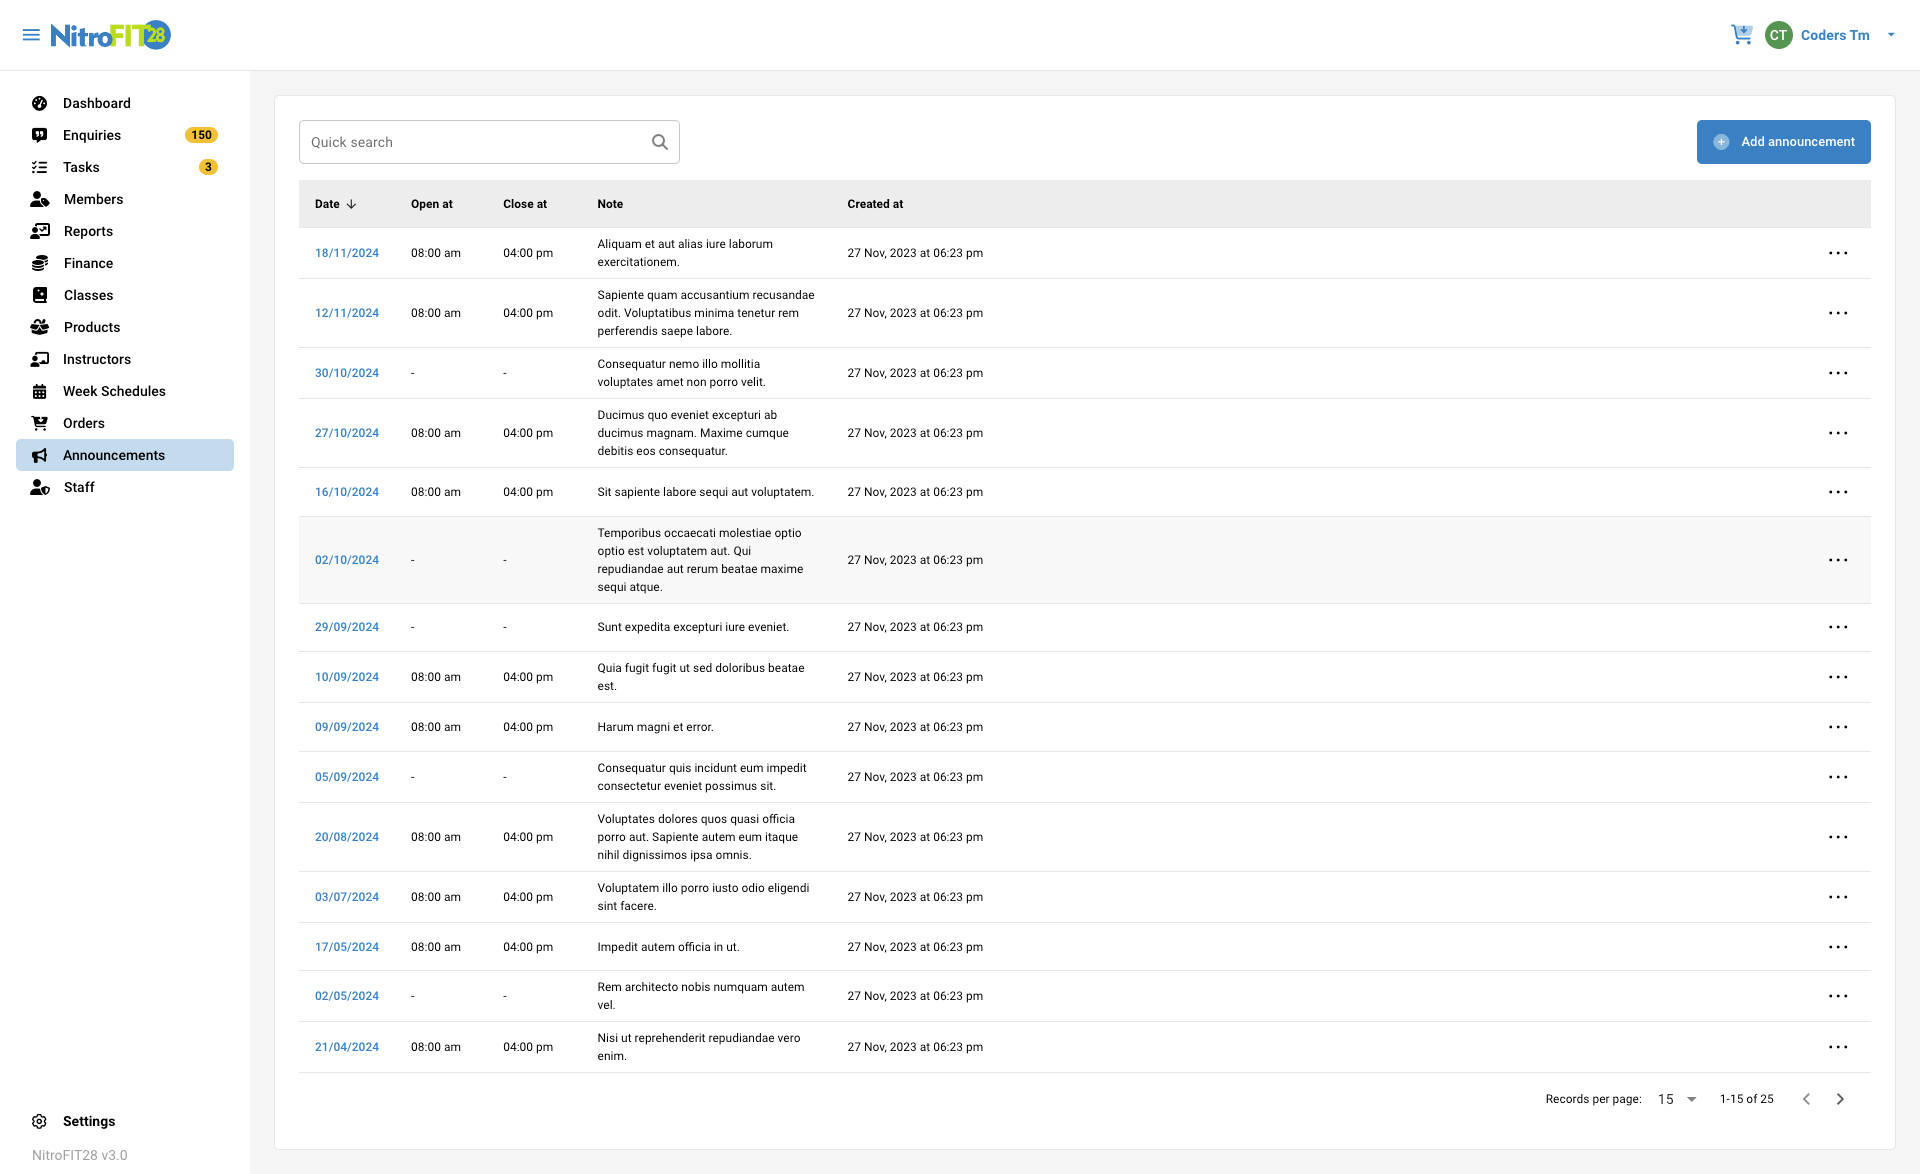Open the Members section icon
The image size is (1920, 1174).
point(39,199)
